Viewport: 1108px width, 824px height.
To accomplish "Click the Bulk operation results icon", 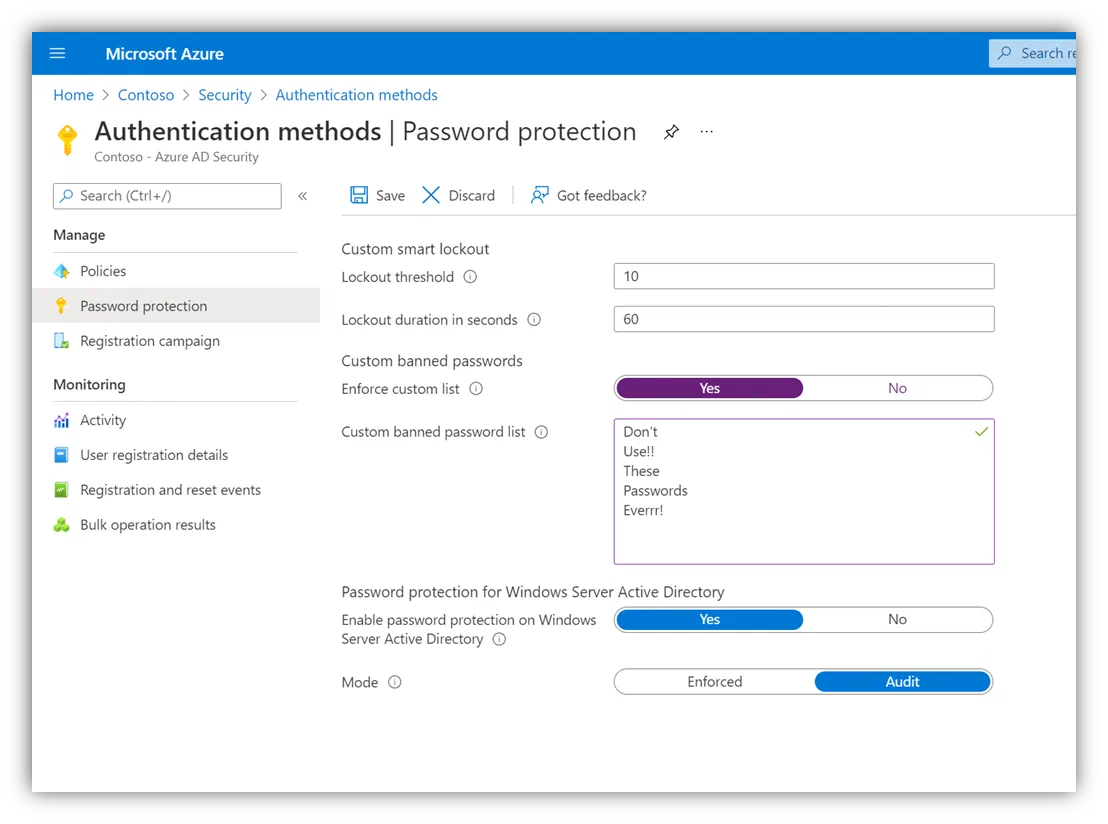I will click(61, 525).
